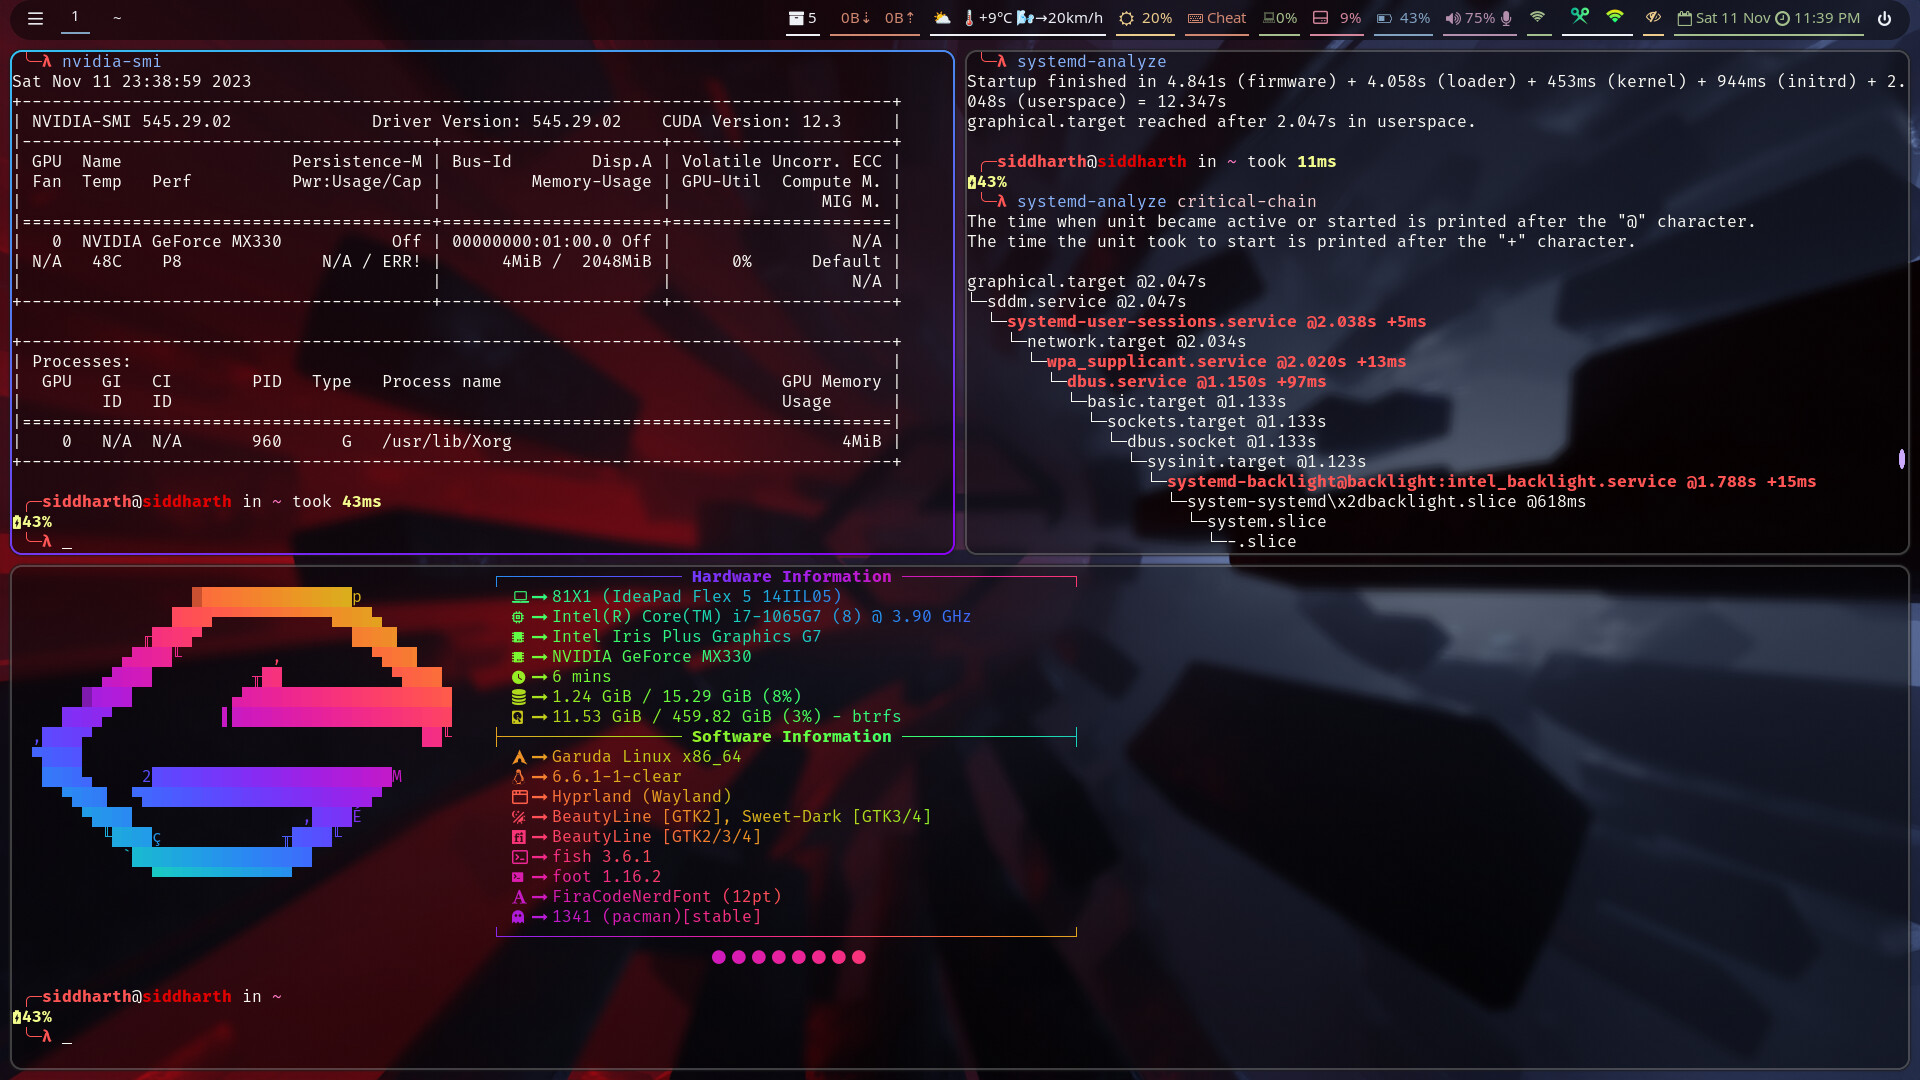This screenshot has height=1080, width=1920.
Task: Open the bright green Wi-Fi network menu
Action: pos(1615,17)
